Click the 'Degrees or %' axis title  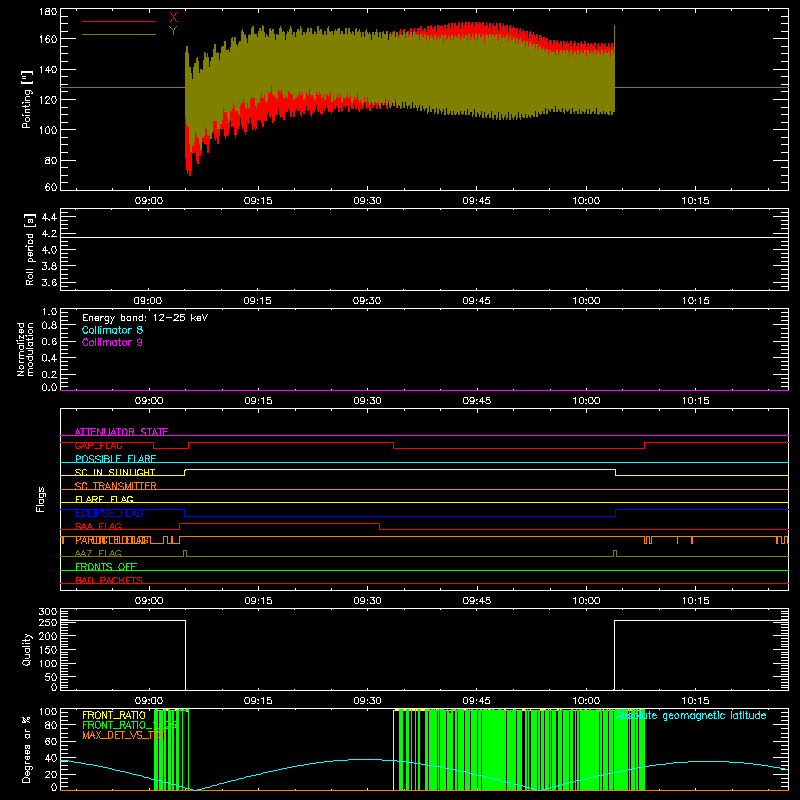tap(27, 749)
